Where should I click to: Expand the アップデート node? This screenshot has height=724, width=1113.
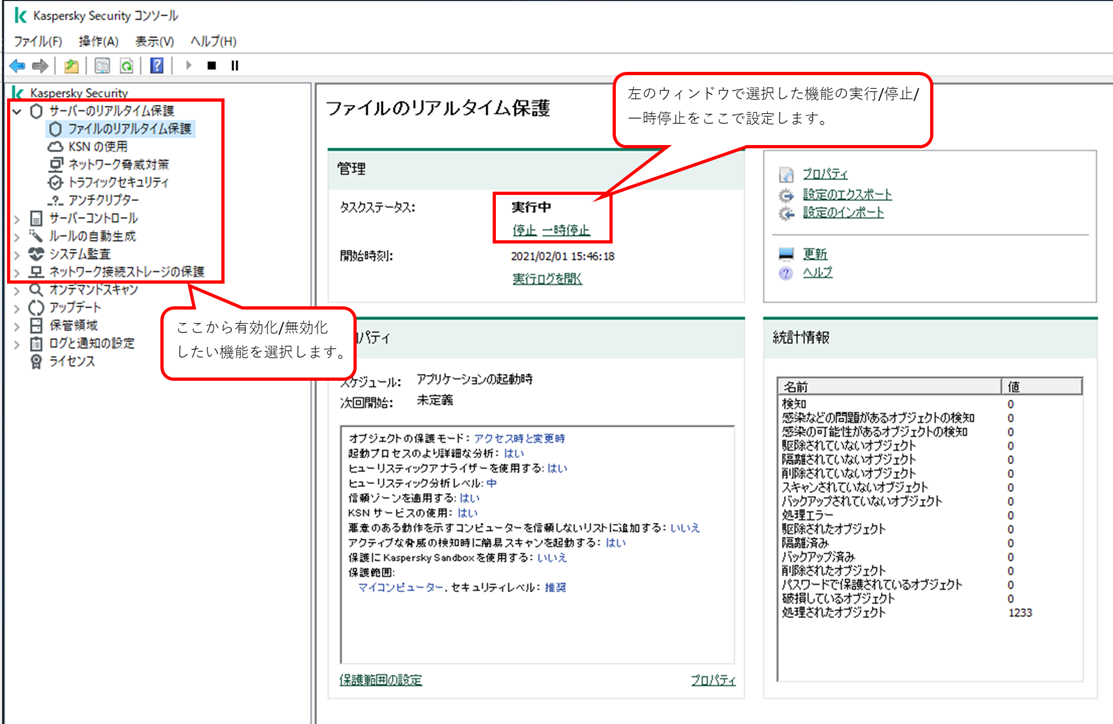click(x=17, y=308)
